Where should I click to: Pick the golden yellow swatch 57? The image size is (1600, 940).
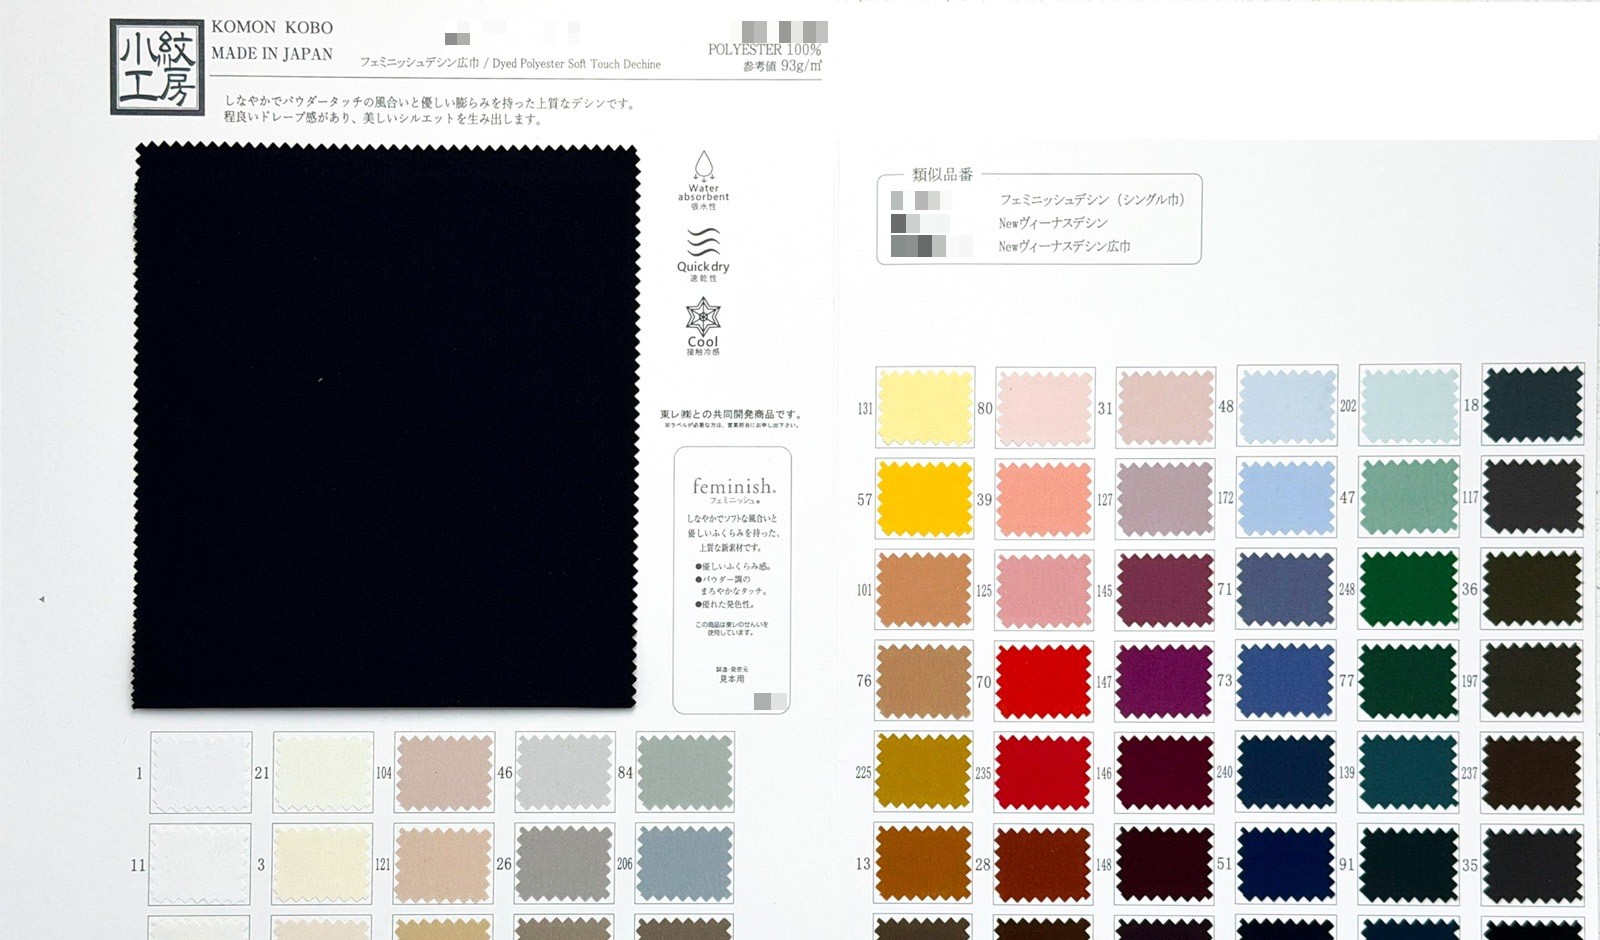925,498
